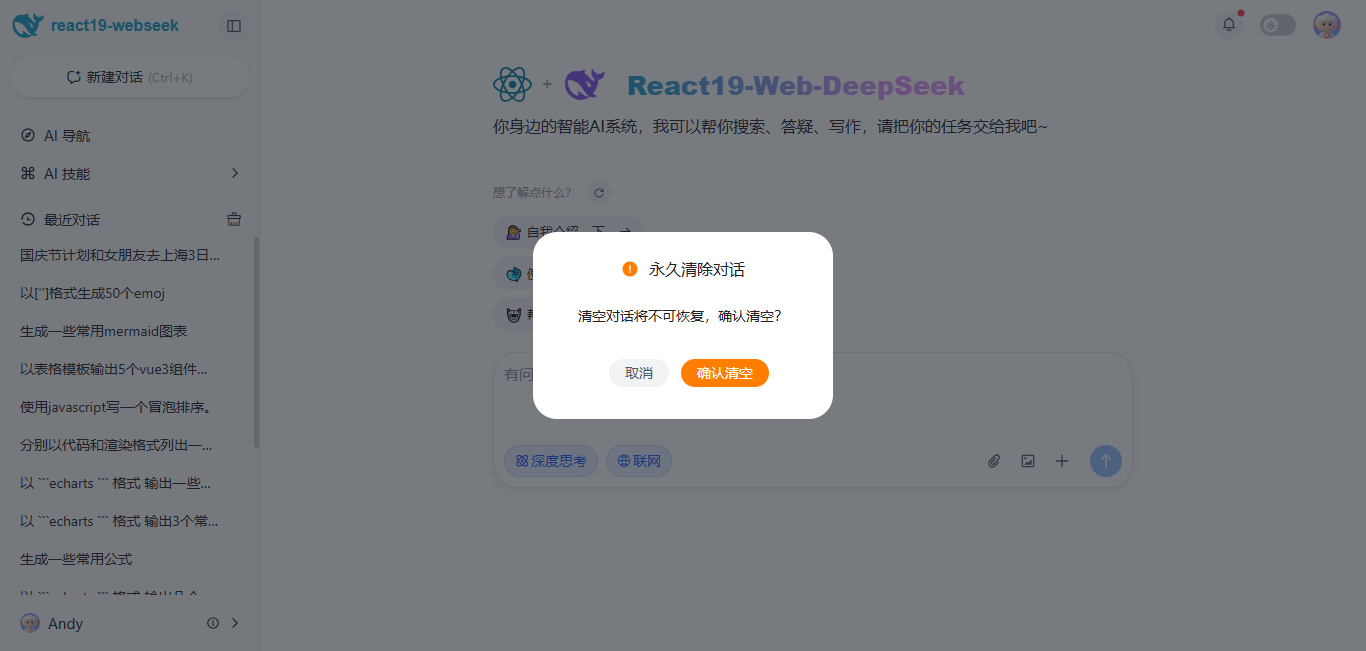This screenshot has height=651, width=1366.
Task: Focus the chat message input field
Action: (813, 398)
